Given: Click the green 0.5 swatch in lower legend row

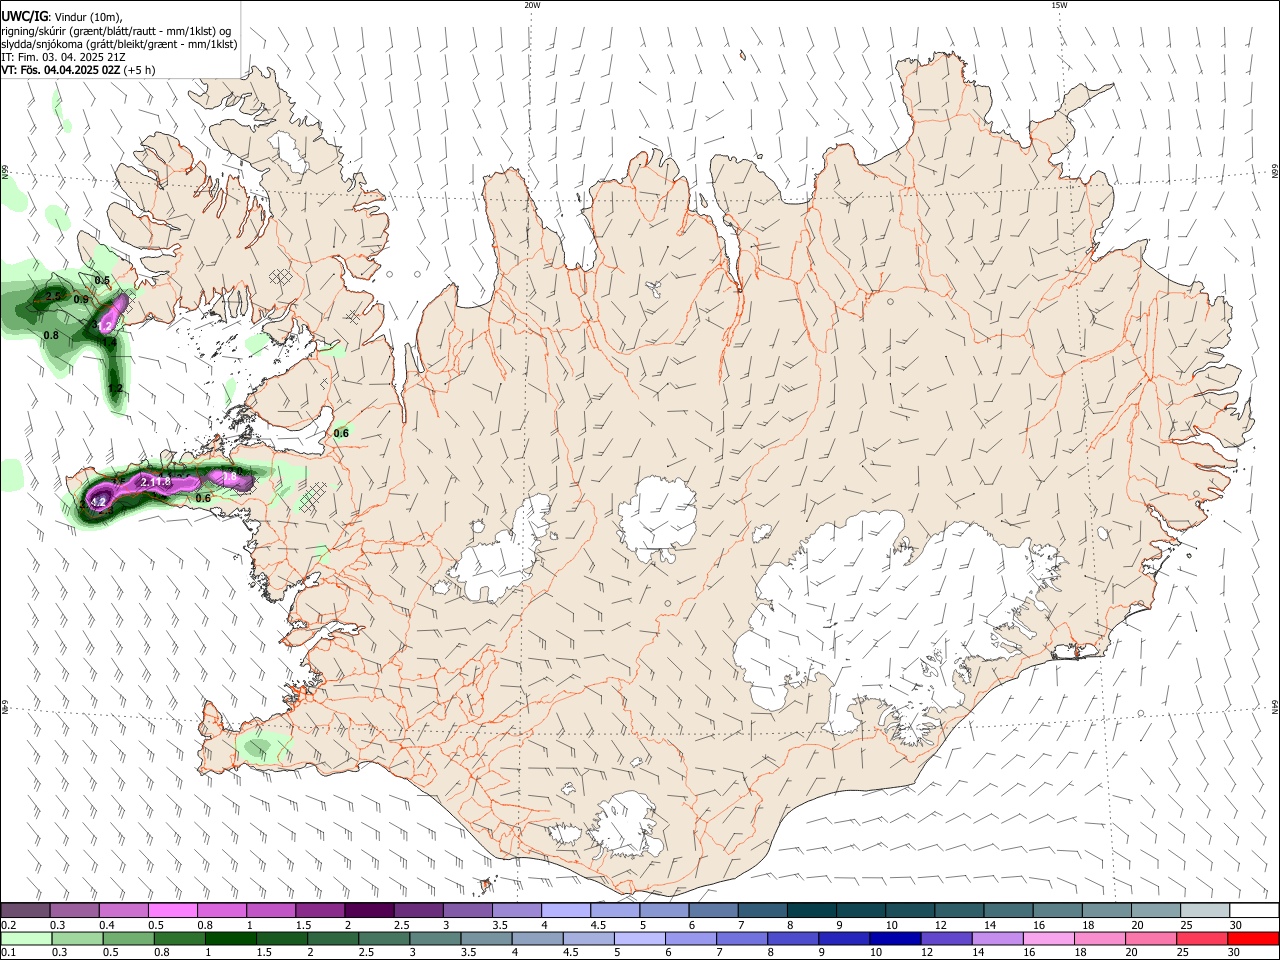Looking at the screenshot, I should [128, 939].
